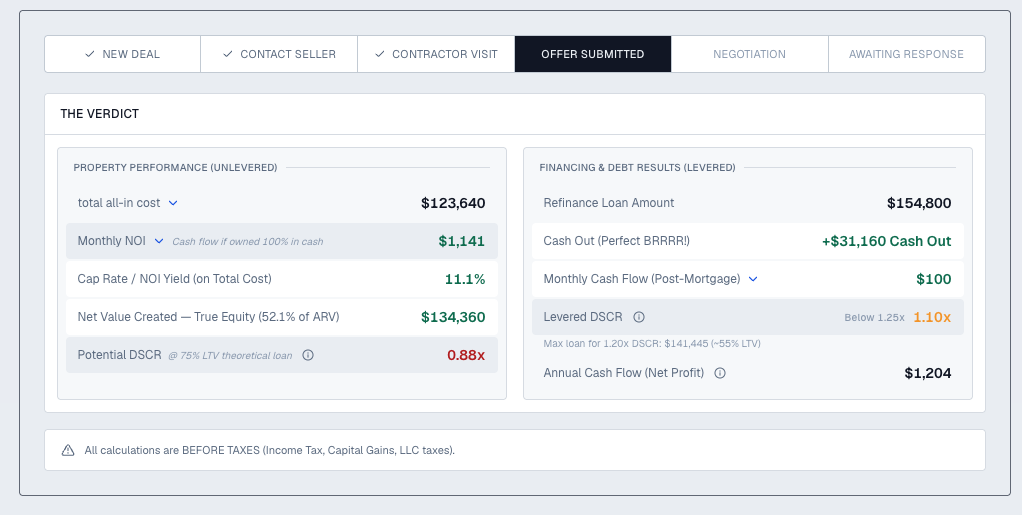The width and height of the screenshot is (1022, 515).
Task: Click the $100 monthly cash flow value
Action: pyautogui.click(x=934, y=279)
